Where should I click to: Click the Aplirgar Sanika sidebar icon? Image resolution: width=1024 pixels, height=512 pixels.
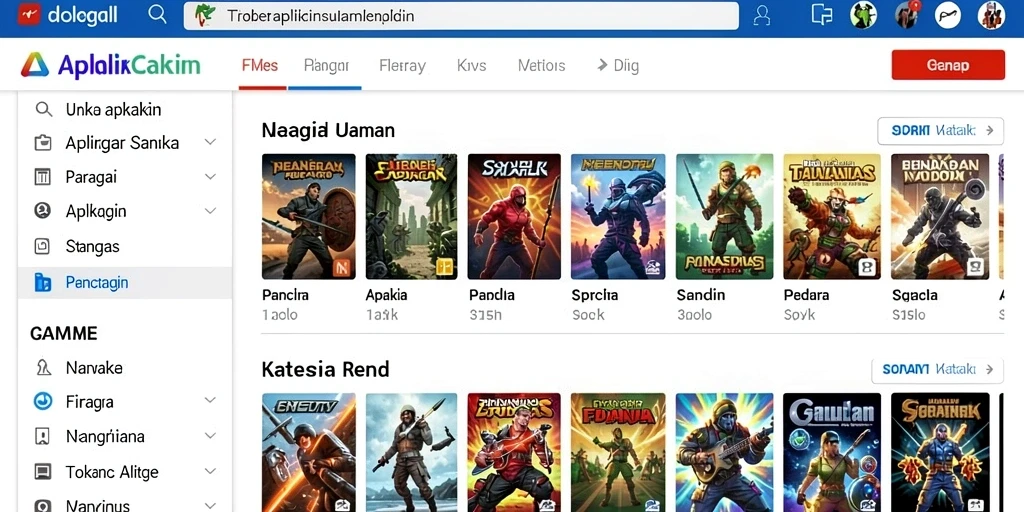[x=42, y=142]
